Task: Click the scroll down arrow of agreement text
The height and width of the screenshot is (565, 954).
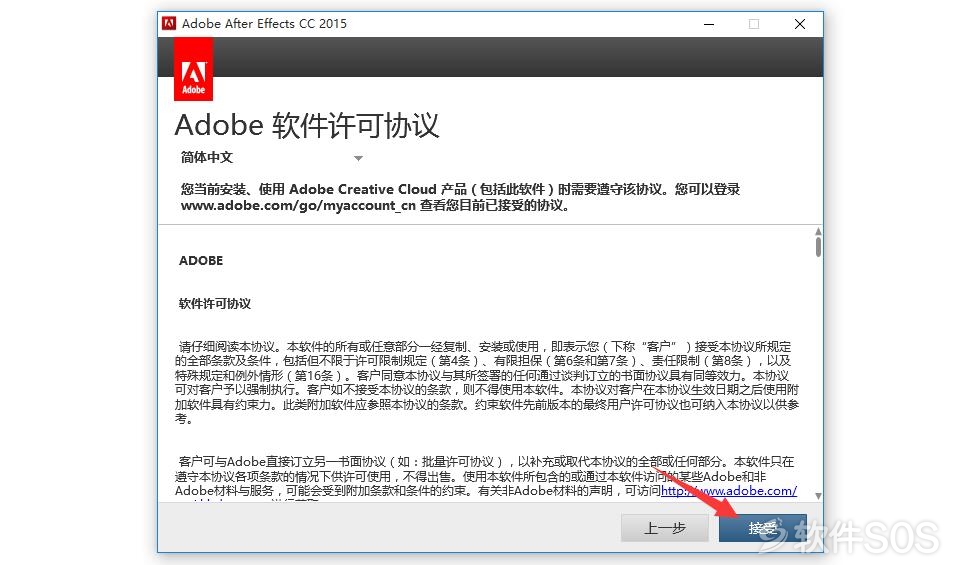Action: pos(818,496)
